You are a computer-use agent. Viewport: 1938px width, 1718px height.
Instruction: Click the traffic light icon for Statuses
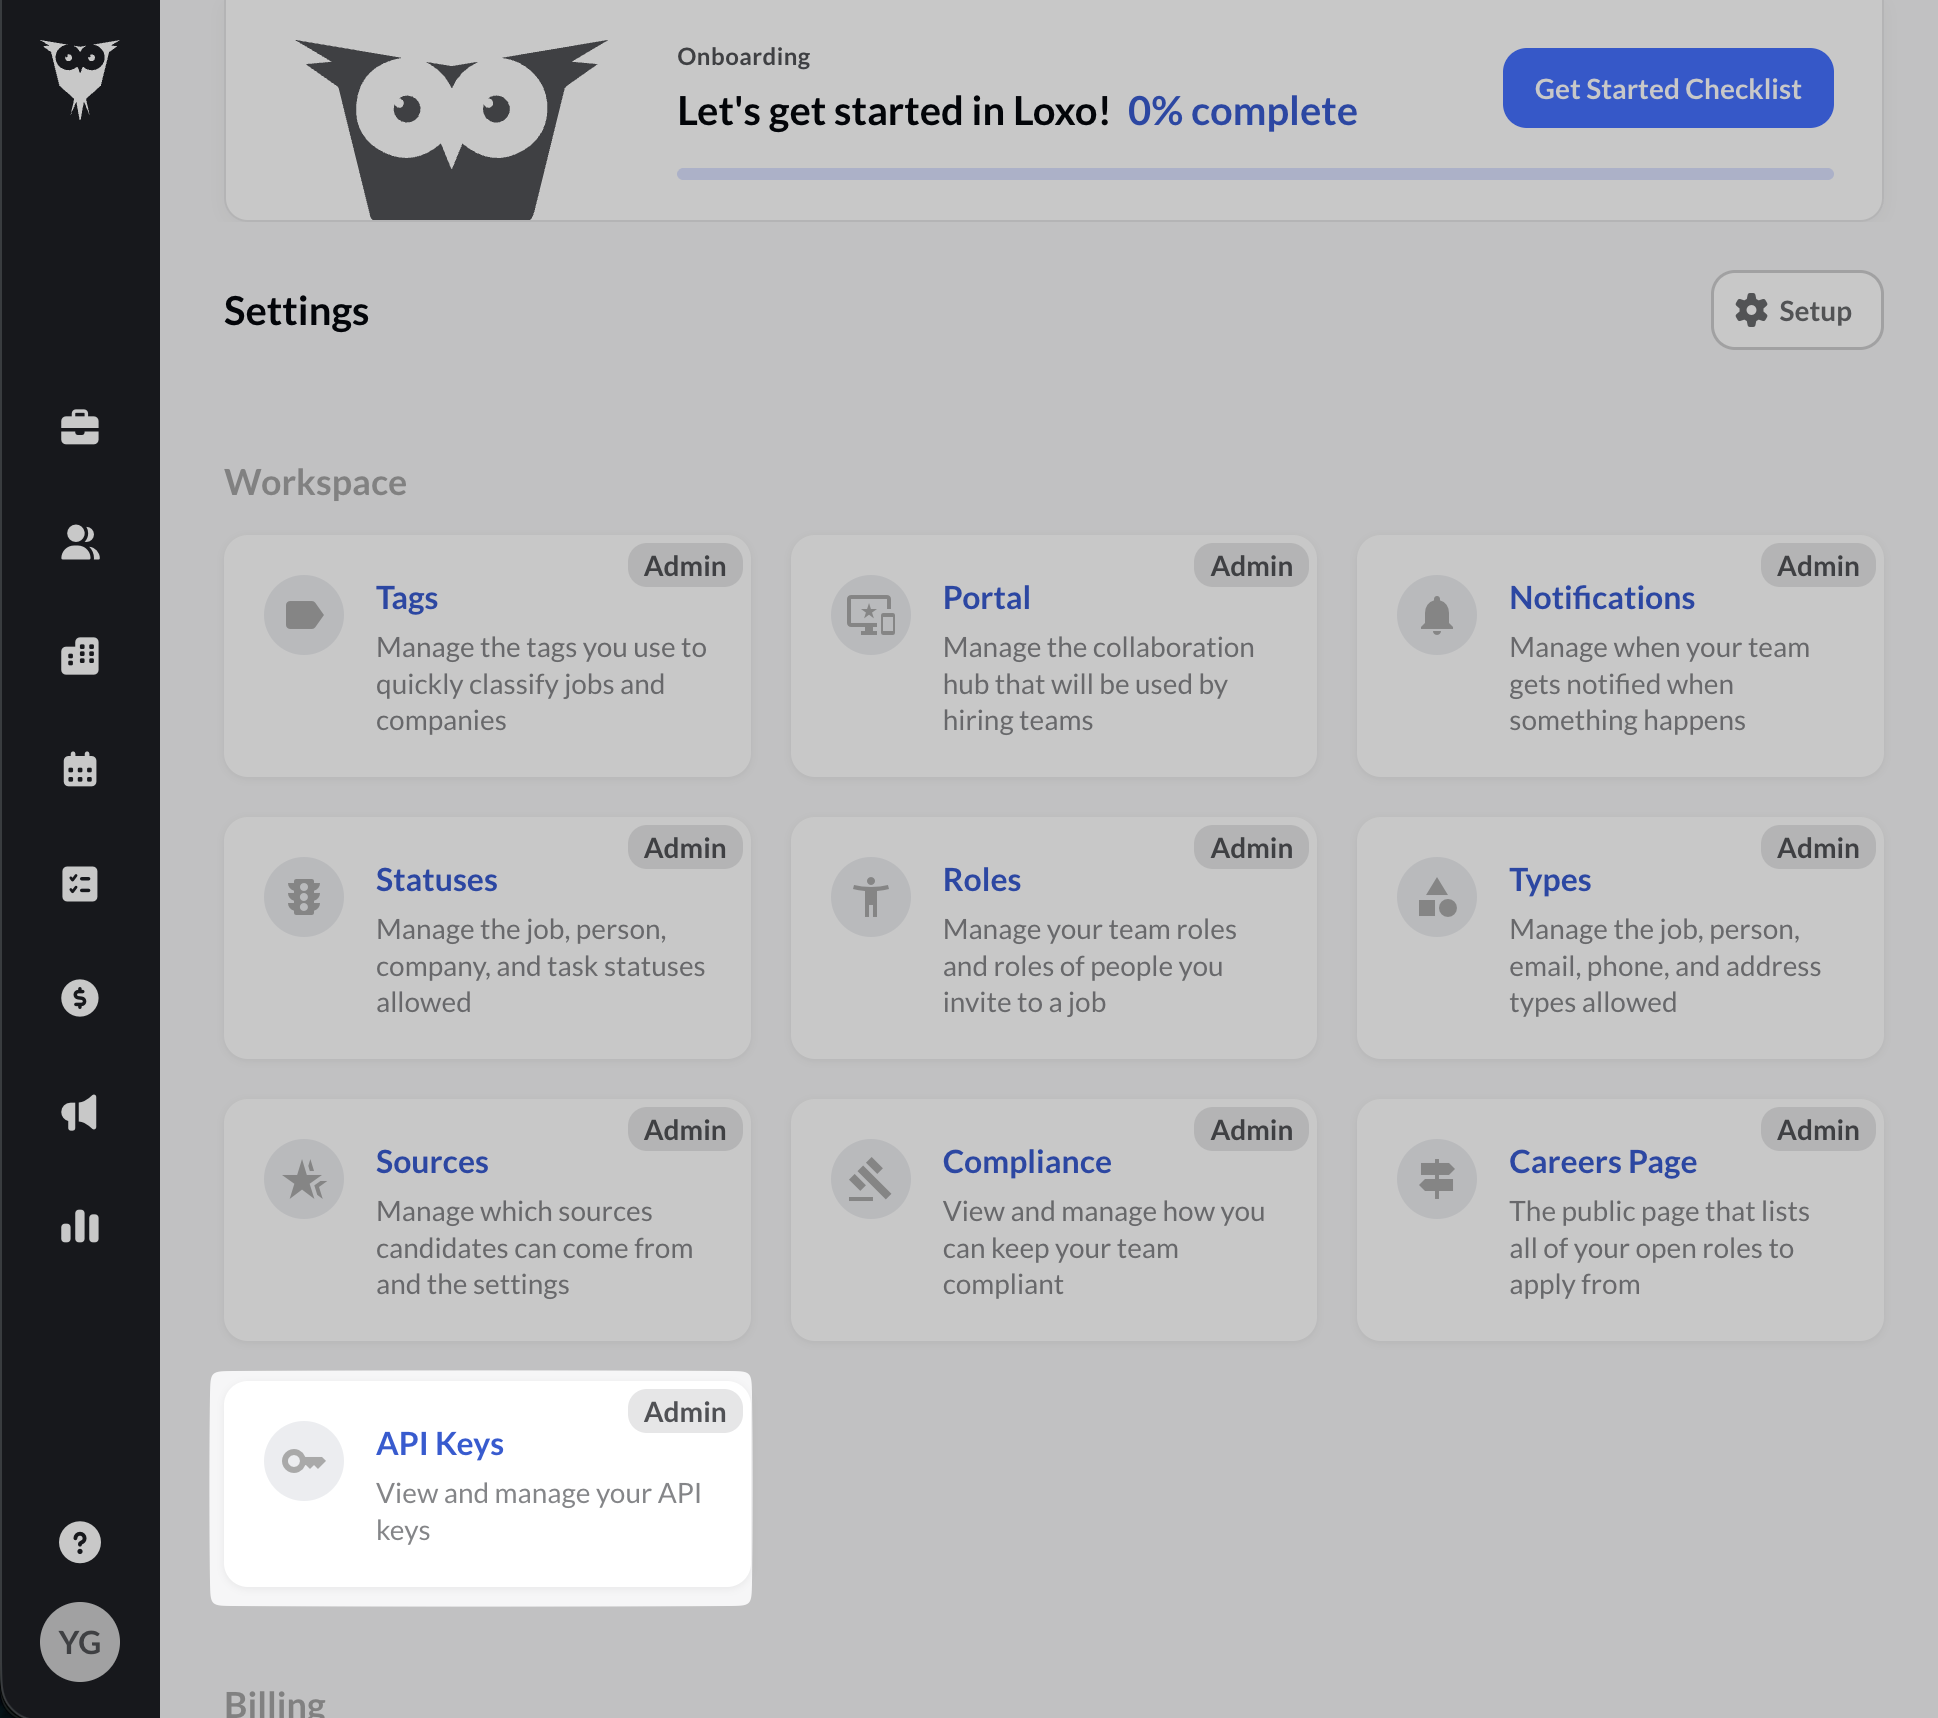(304, 897)
